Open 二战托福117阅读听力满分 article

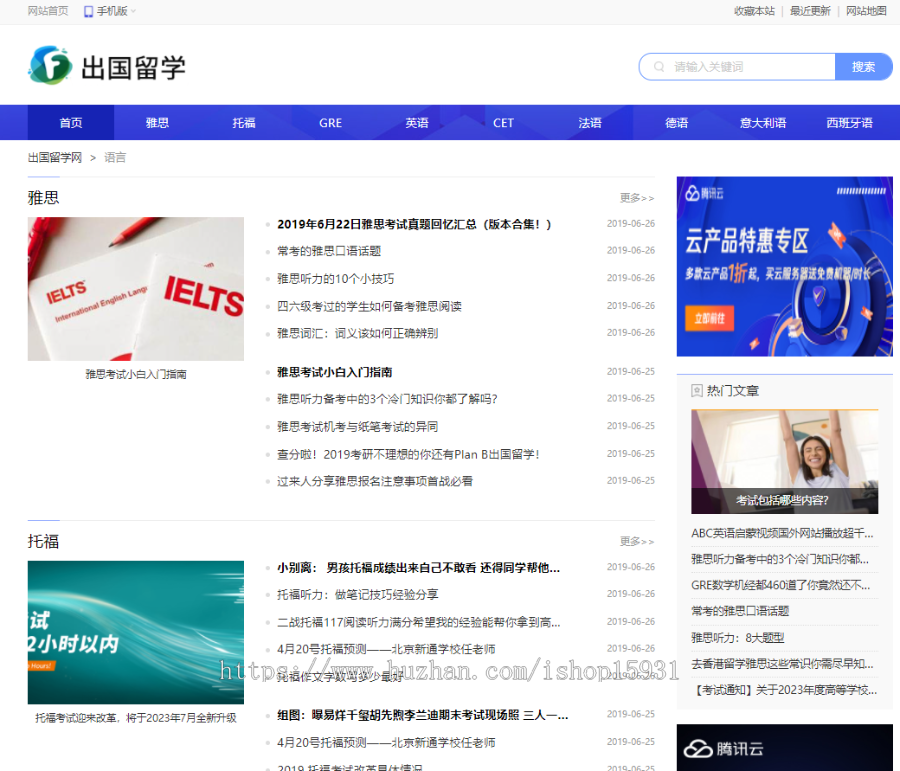coord(418,622)
